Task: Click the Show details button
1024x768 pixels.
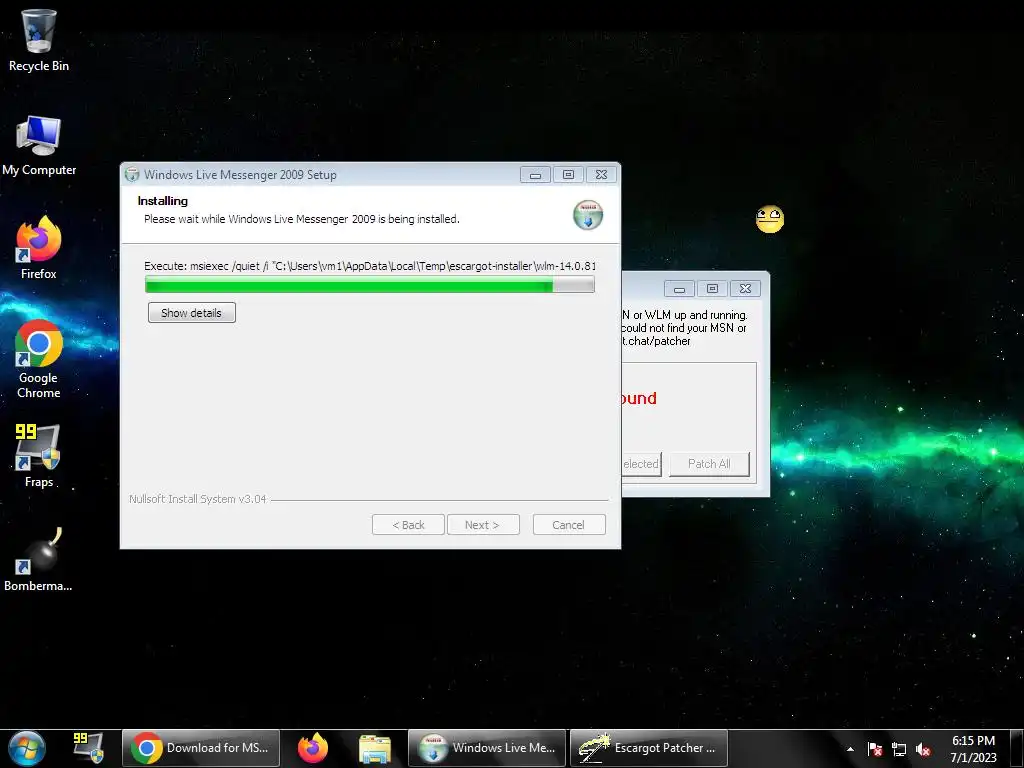Action: pyautogui.click(x=191, y=313)
